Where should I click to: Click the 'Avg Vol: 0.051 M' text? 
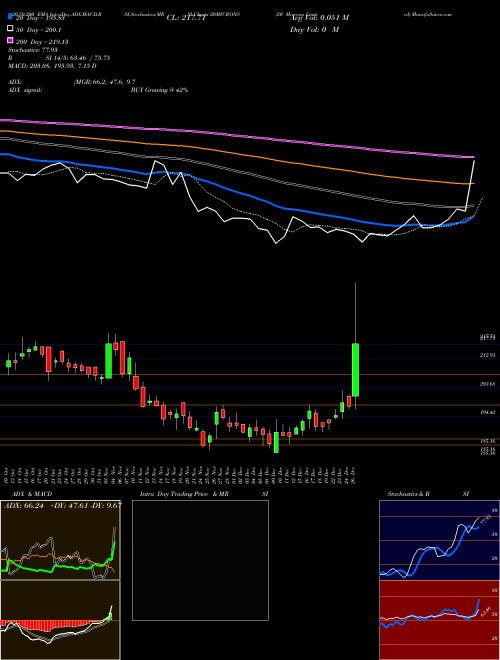tap(319, 18)
